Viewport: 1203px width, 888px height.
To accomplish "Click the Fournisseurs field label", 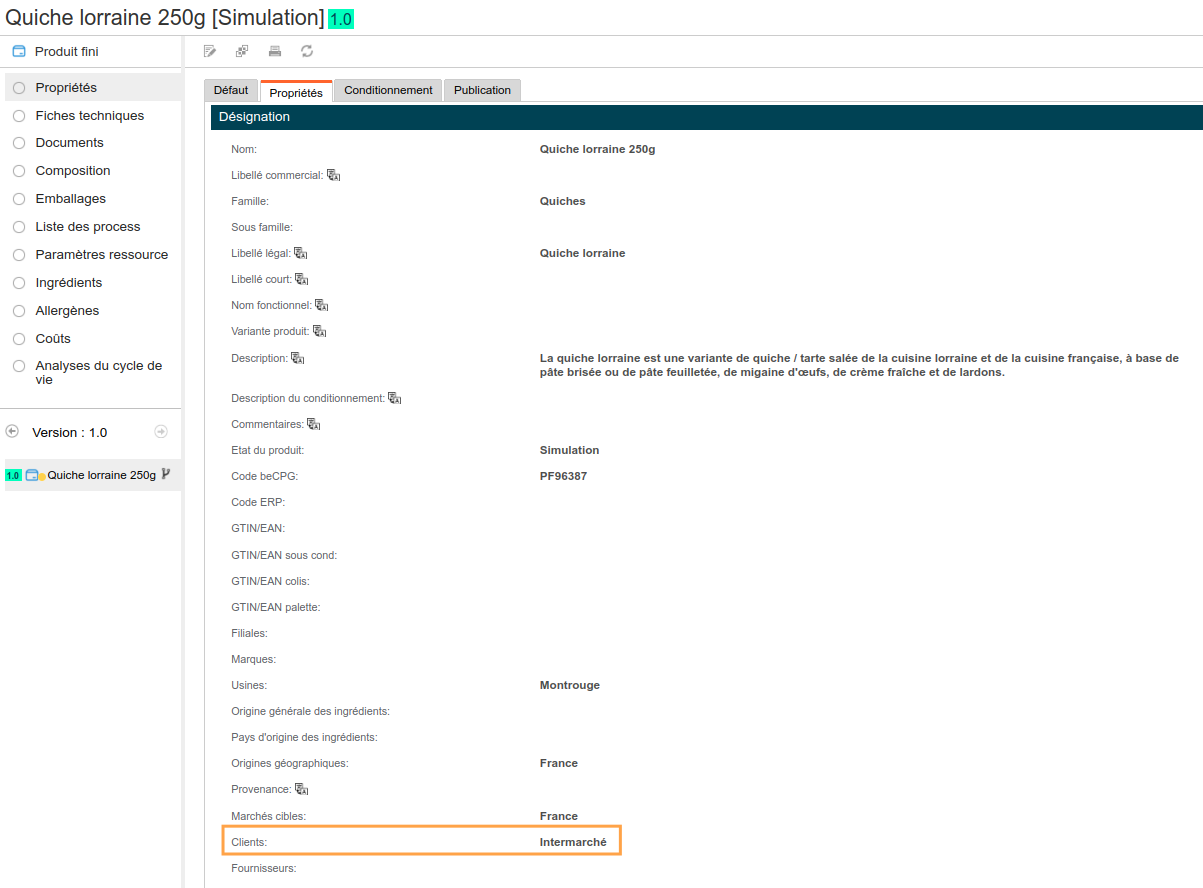I will [x=264, y=868].
